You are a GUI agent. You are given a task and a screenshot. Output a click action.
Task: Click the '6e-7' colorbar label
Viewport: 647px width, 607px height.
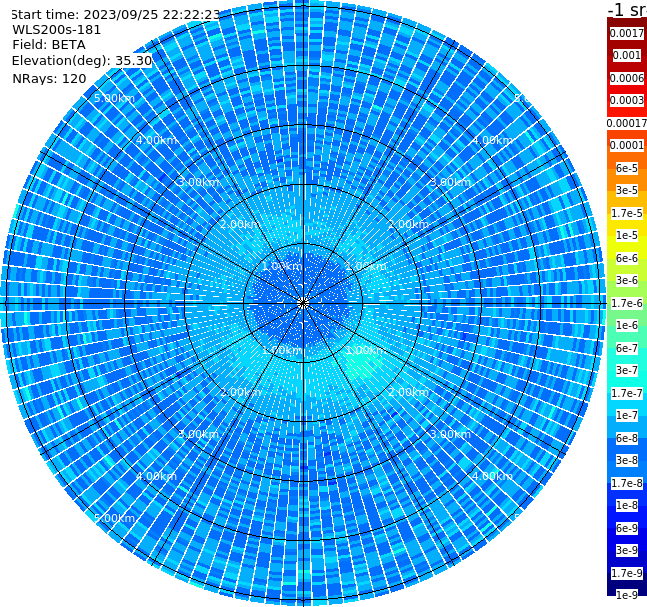tap(627, 348)
